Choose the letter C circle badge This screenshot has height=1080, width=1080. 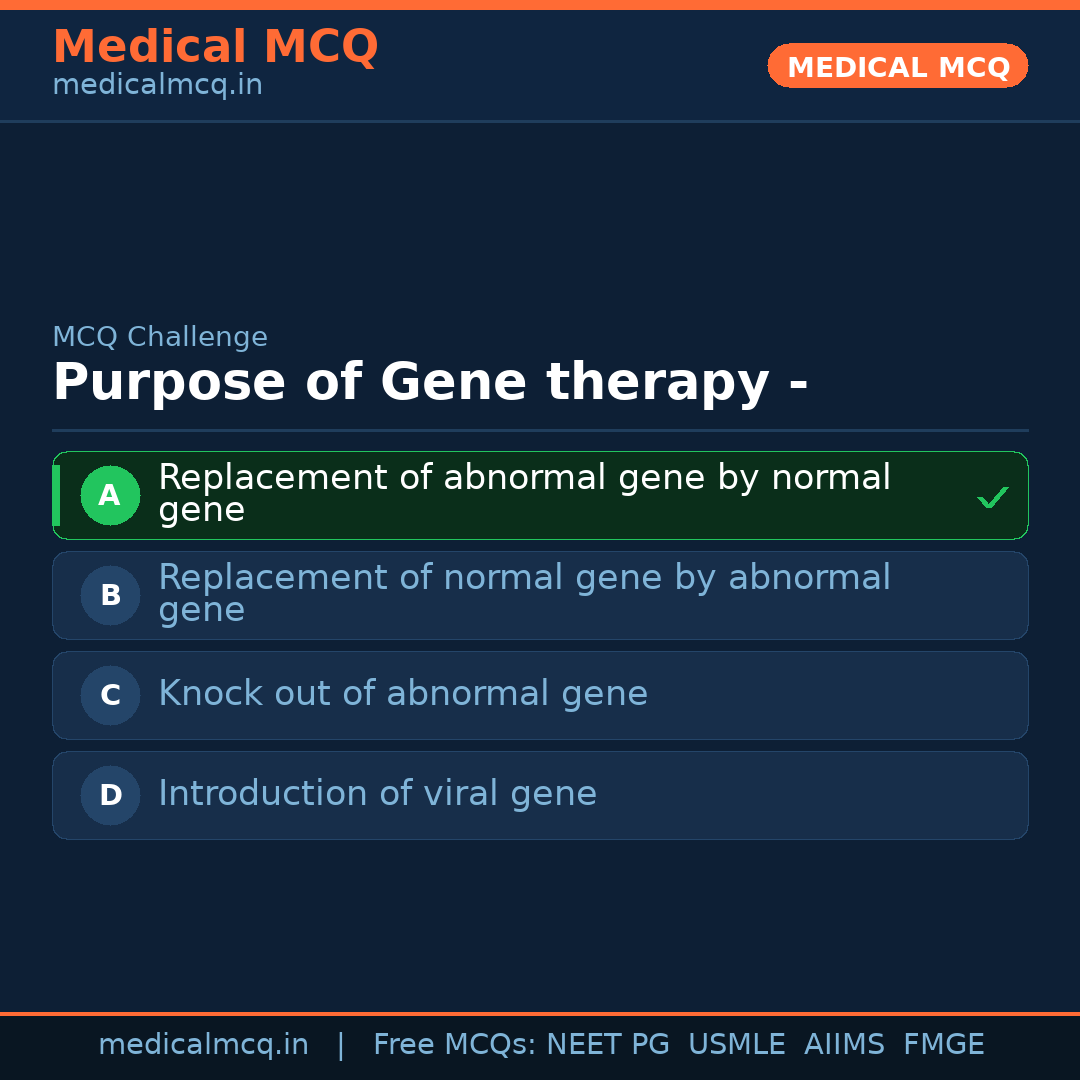tap(110, 695)
